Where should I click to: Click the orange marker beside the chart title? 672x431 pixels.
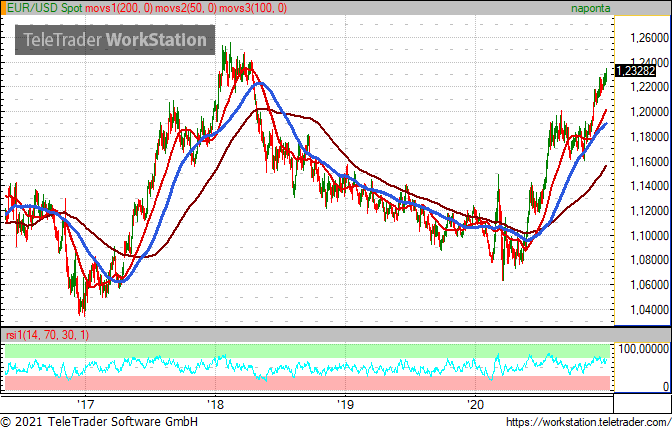click(3, 8)
